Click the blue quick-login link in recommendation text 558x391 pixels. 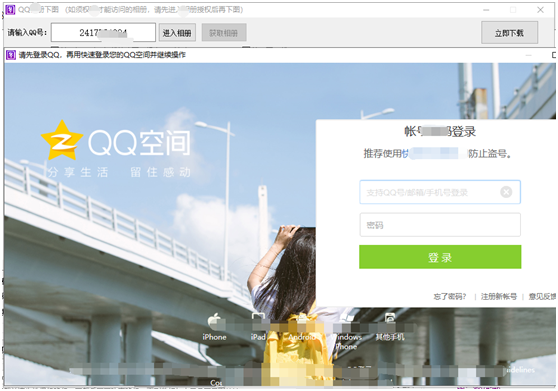coord(434,153)
